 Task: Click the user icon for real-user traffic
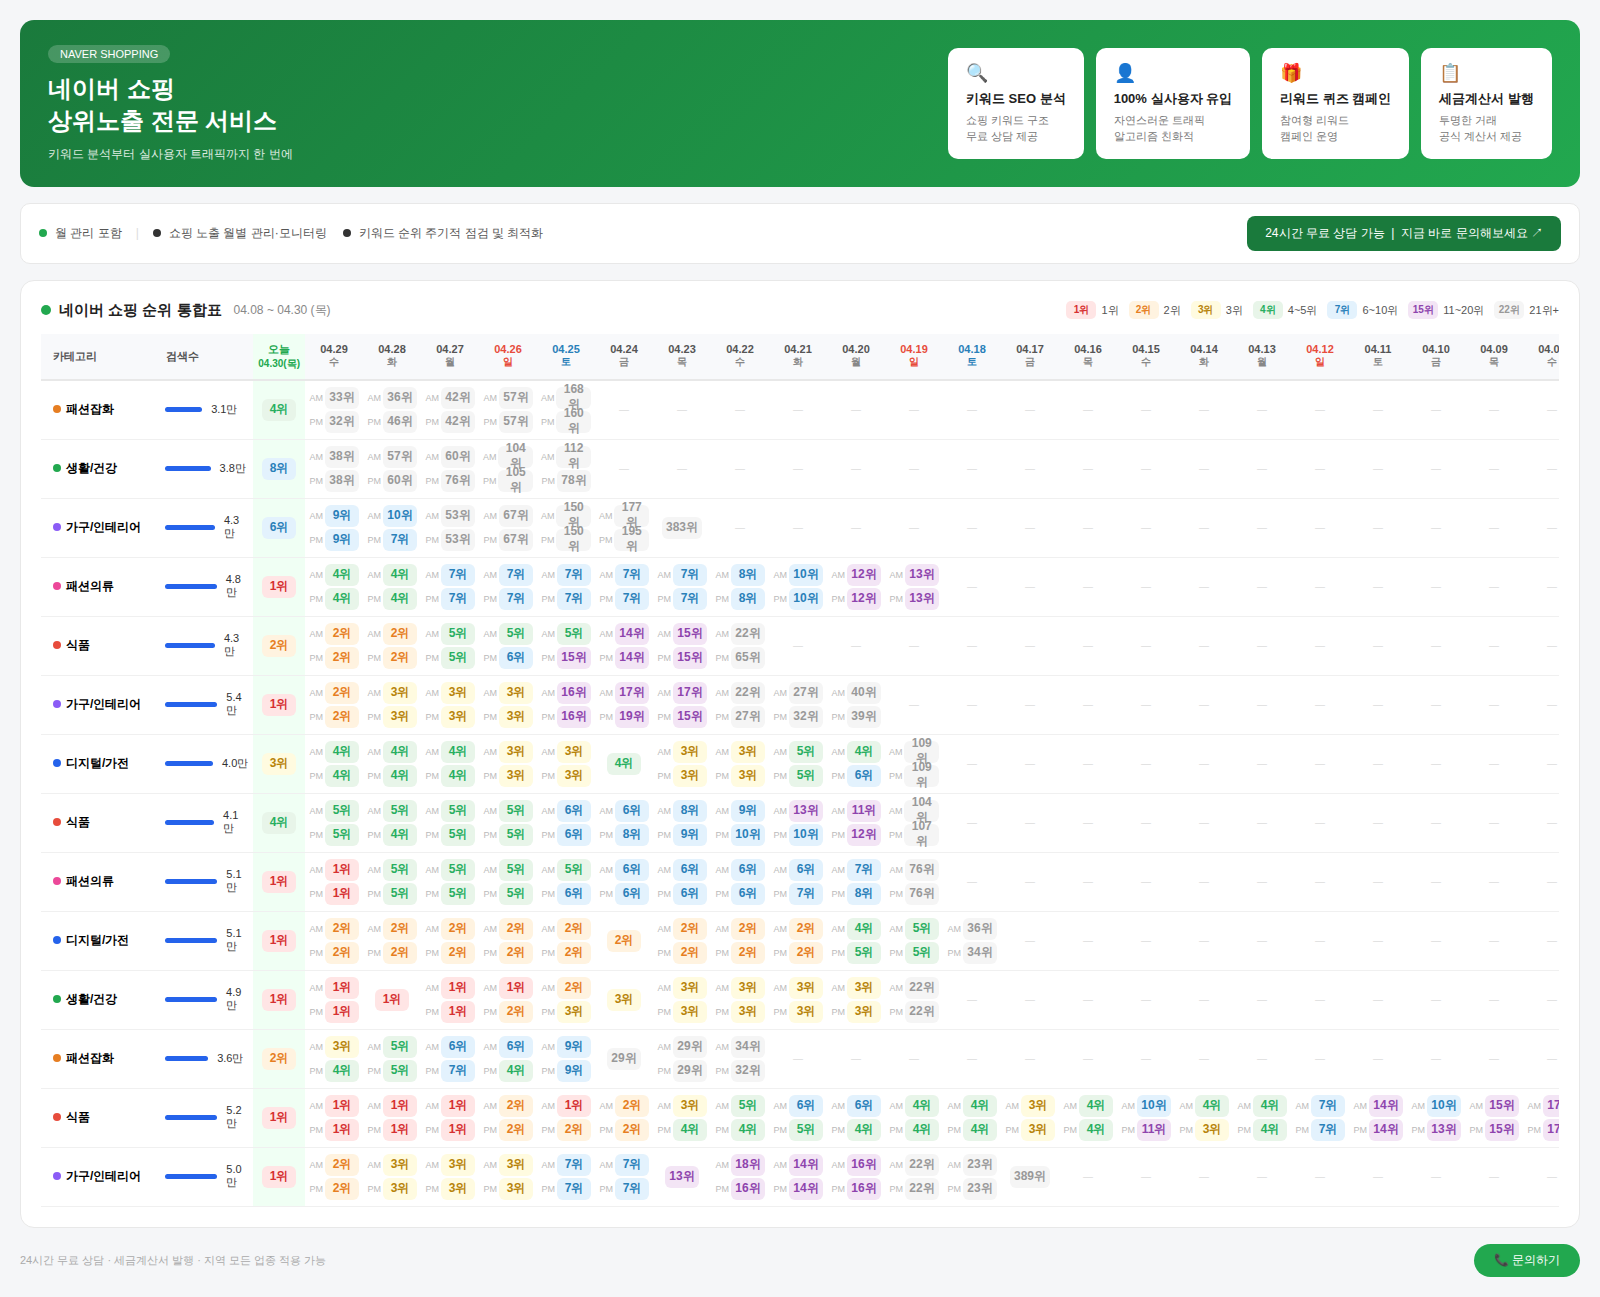(x=1125, y=73)
